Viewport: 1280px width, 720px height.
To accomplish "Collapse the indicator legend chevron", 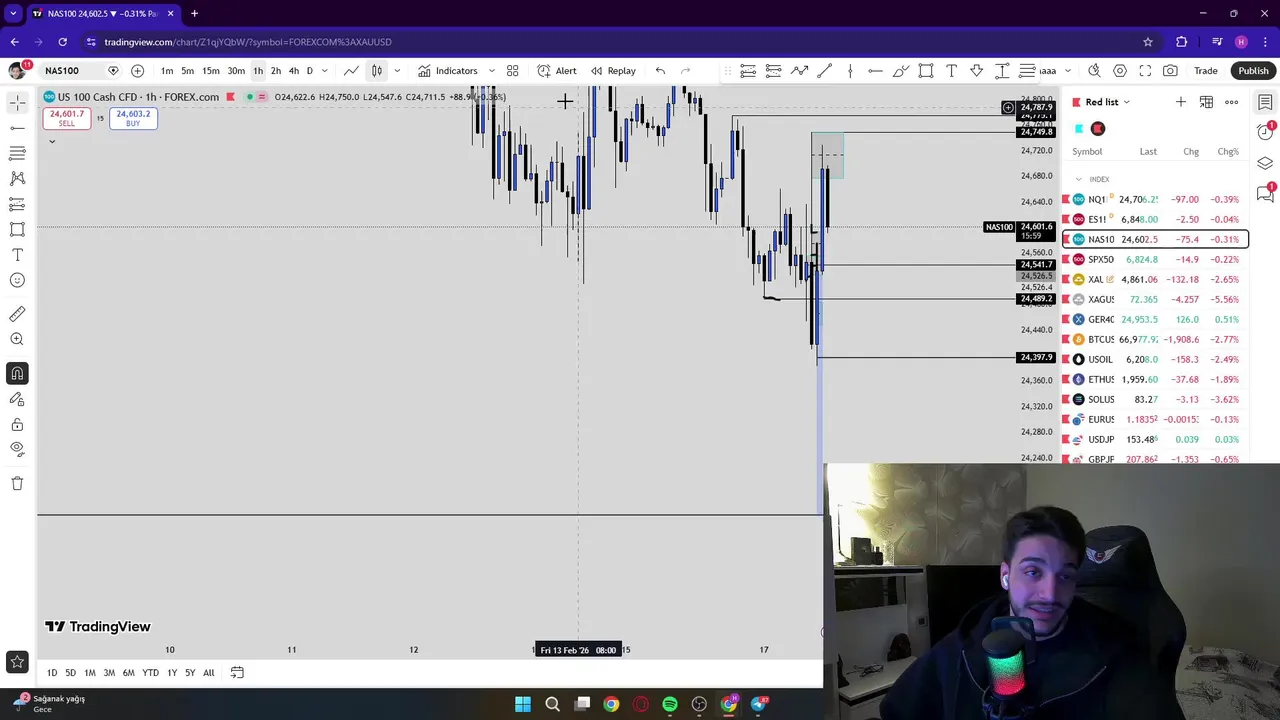I will [52, 141].
